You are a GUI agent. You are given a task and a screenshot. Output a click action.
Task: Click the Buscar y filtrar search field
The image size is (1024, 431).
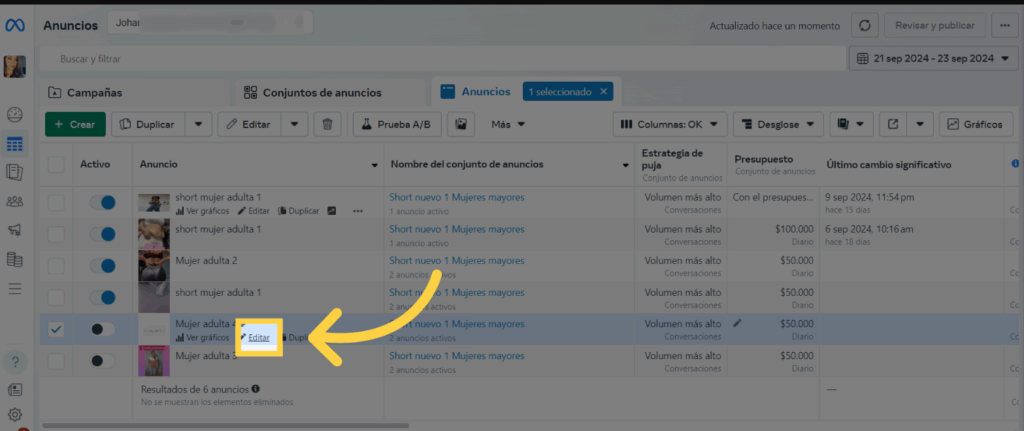click(x=440, y=59)
